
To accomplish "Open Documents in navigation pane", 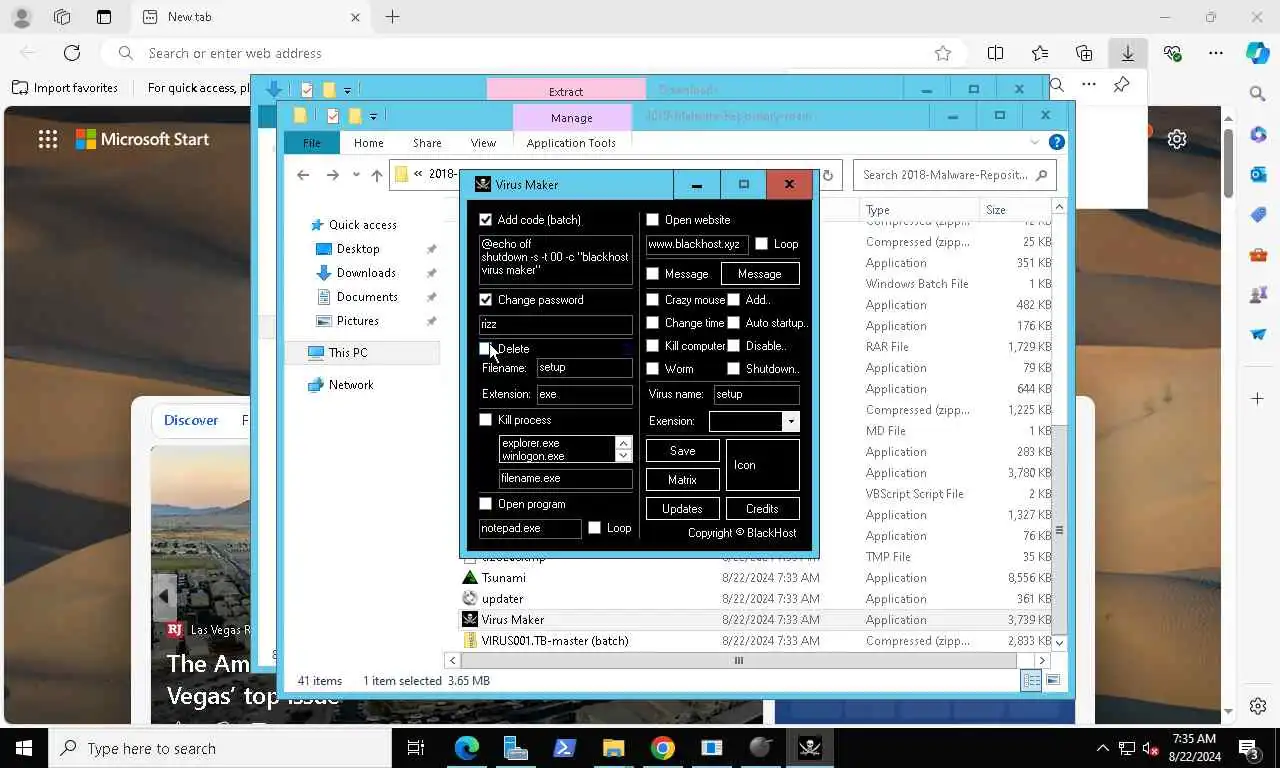I will [x=367, y=297].
